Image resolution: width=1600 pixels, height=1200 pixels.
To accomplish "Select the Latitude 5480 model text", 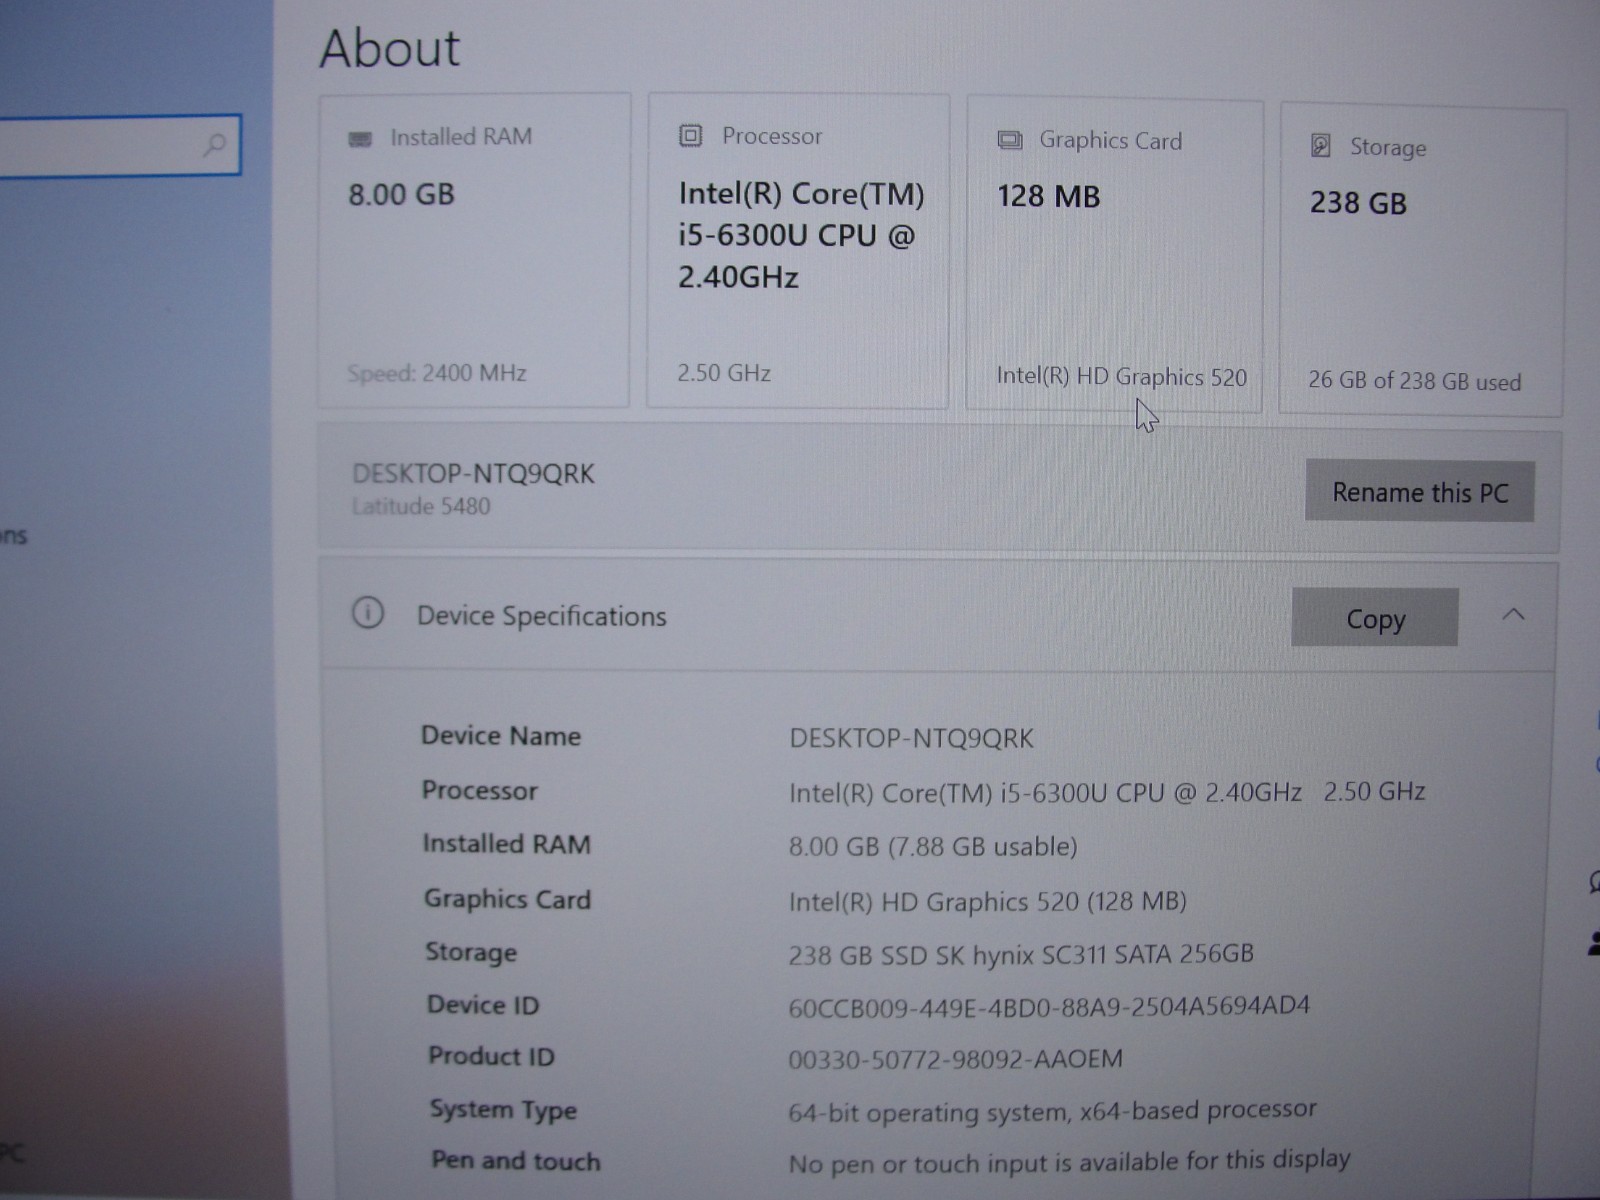I will click(421, 506).
